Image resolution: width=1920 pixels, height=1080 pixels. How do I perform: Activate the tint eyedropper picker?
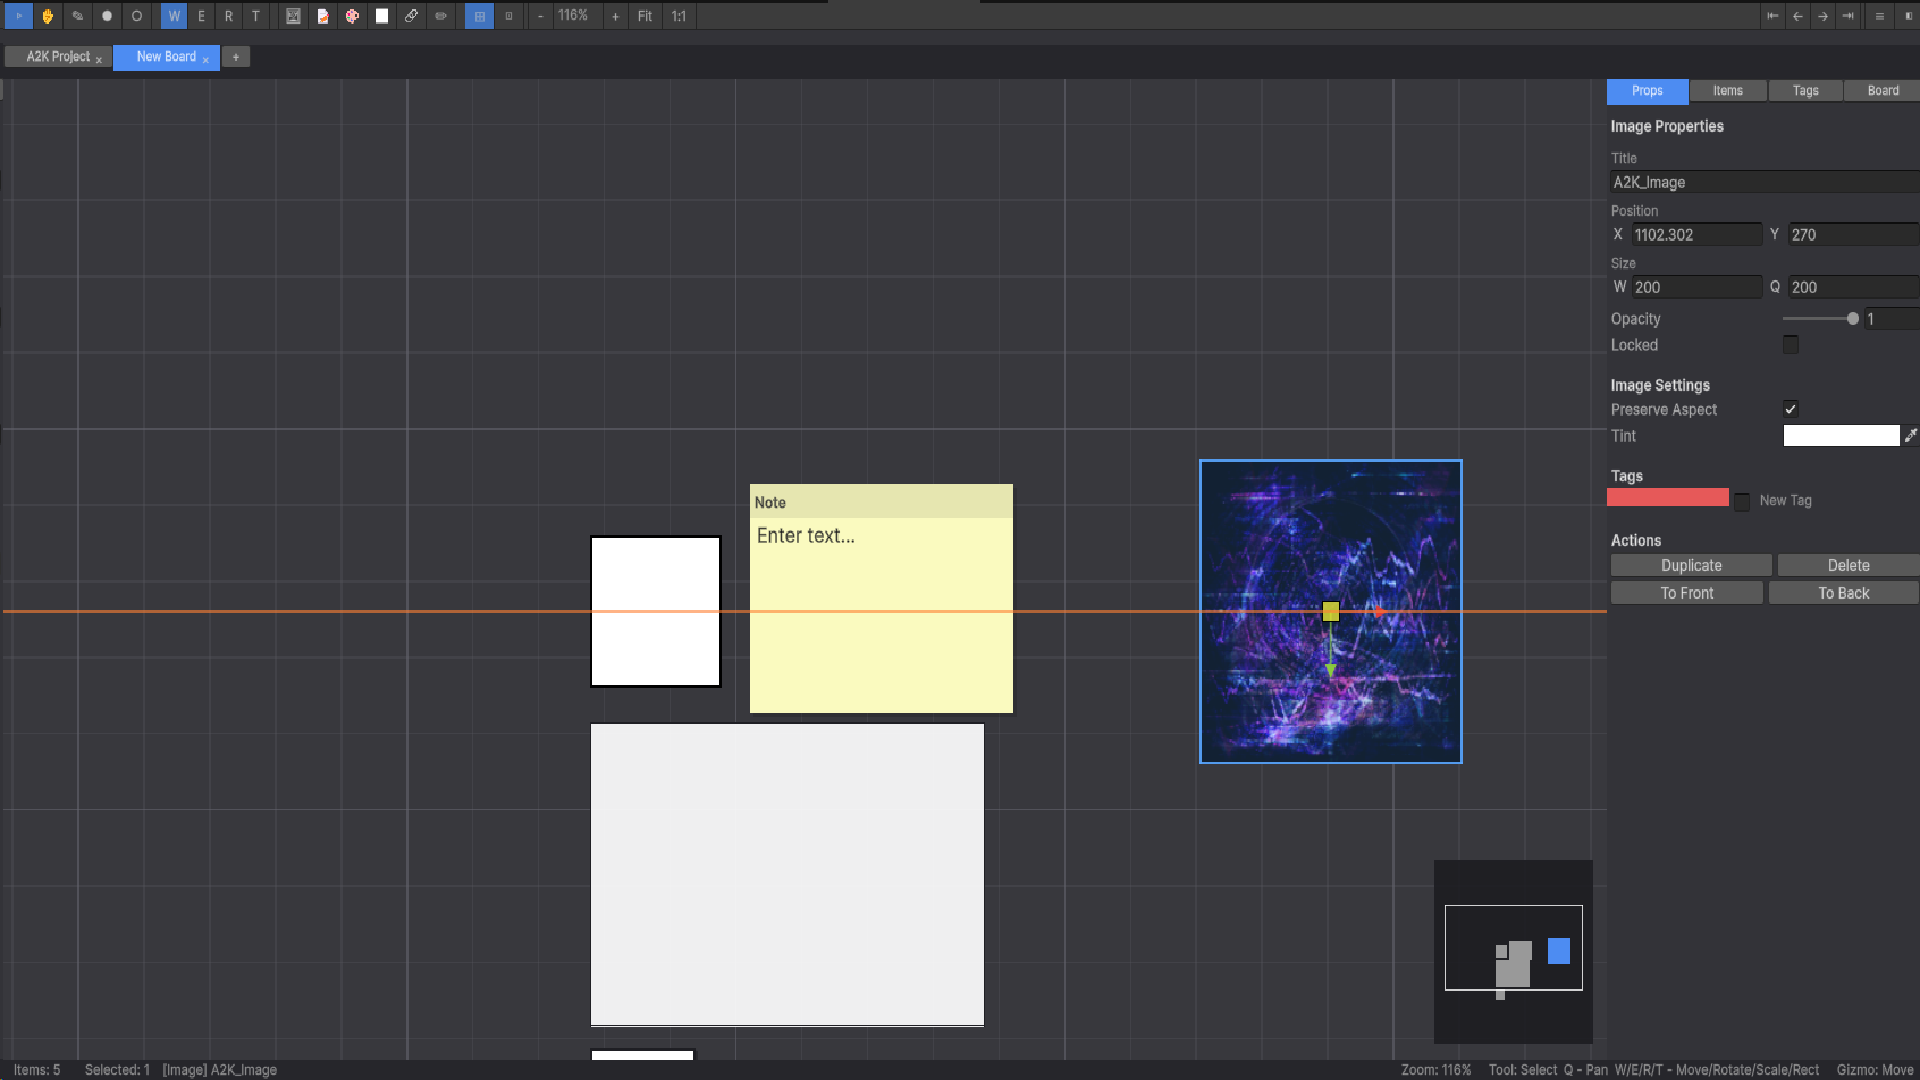pyautogui.click(x=1910, y=435)
